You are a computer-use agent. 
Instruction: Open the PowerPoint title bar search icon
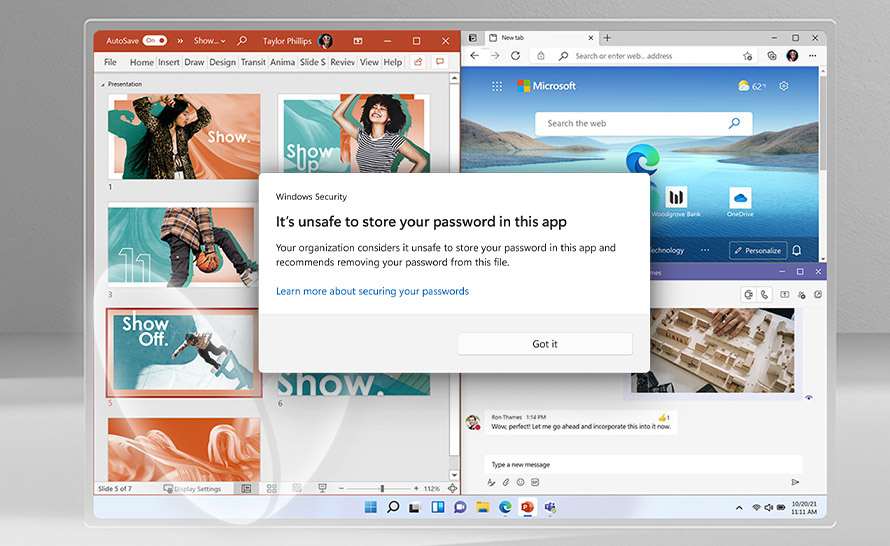[242, 40]
